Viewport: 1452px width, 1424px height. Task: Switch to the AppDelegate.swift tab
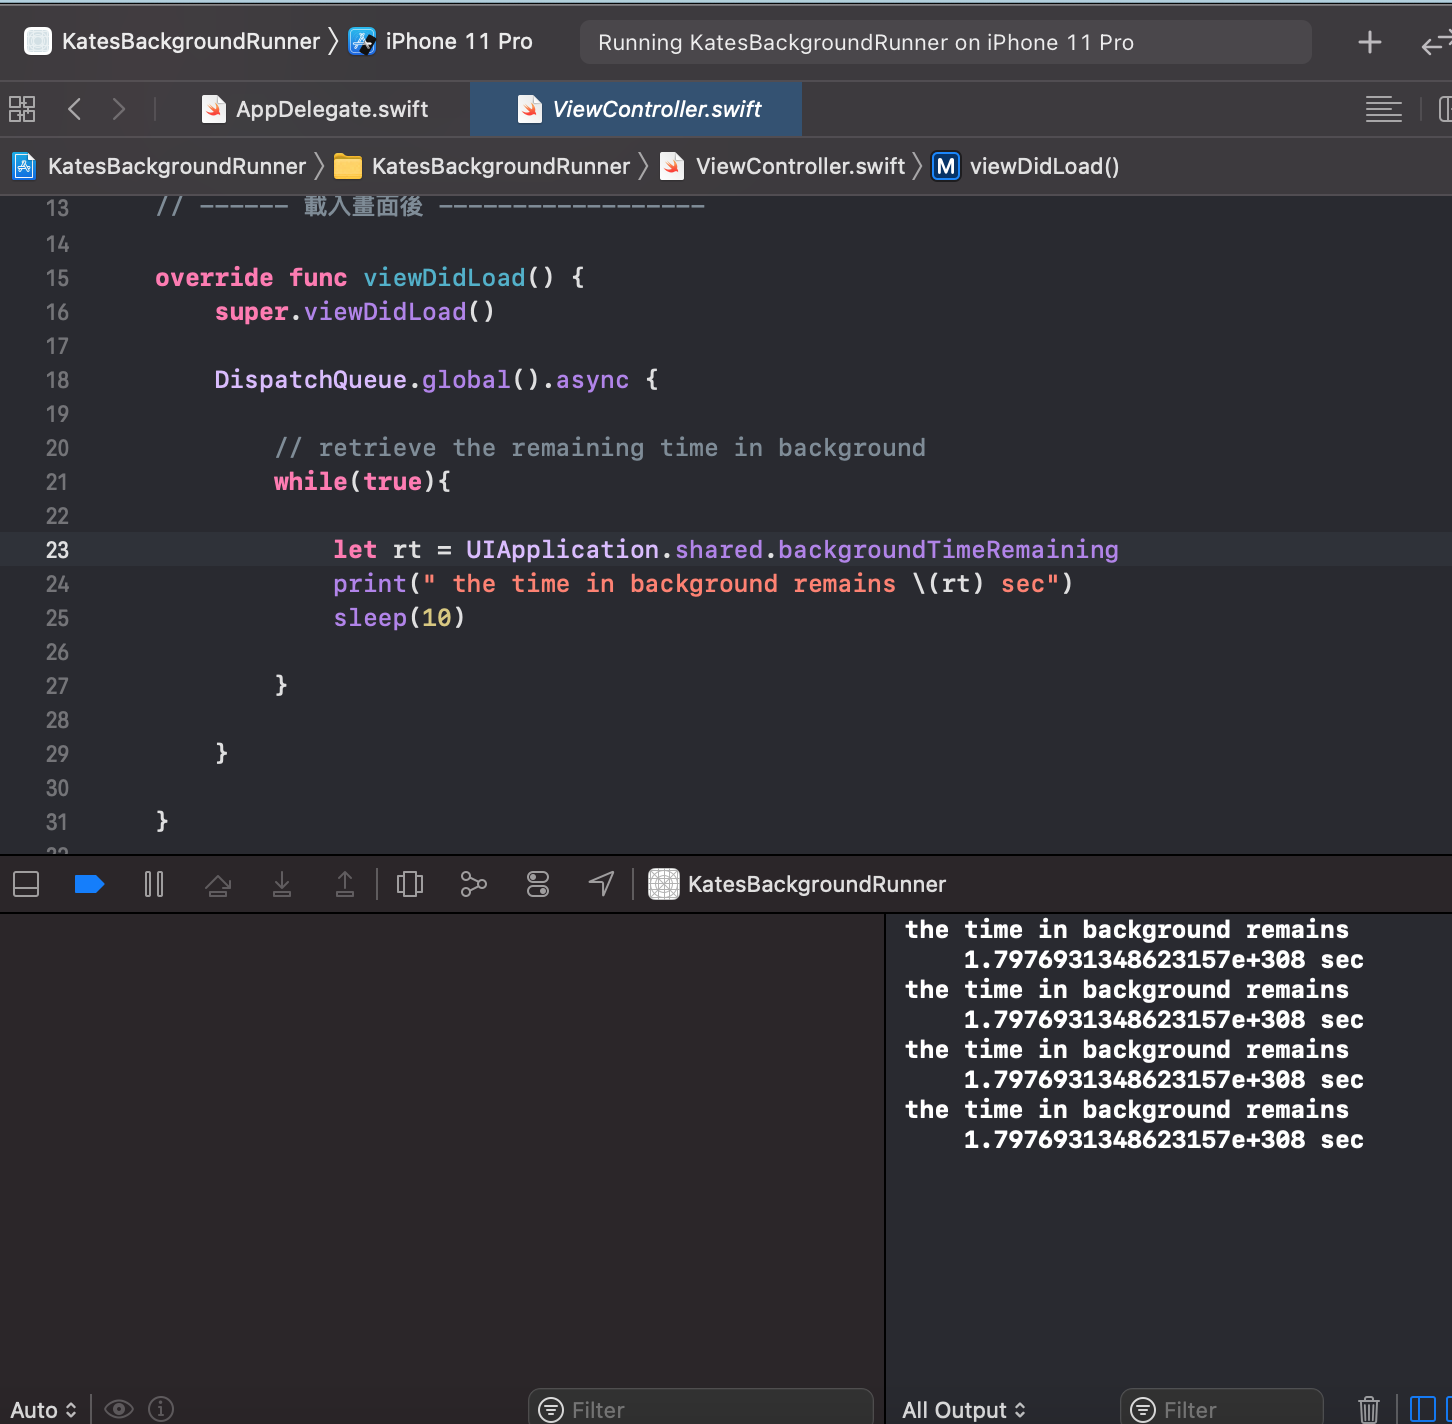(330, 109)
